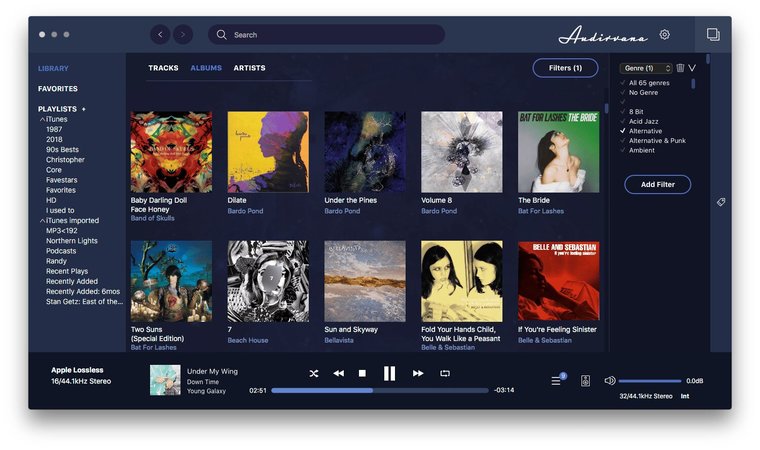This screenshot has width=760, height=450.
Task: Open the Favorites section
Action: pos(58,89)
